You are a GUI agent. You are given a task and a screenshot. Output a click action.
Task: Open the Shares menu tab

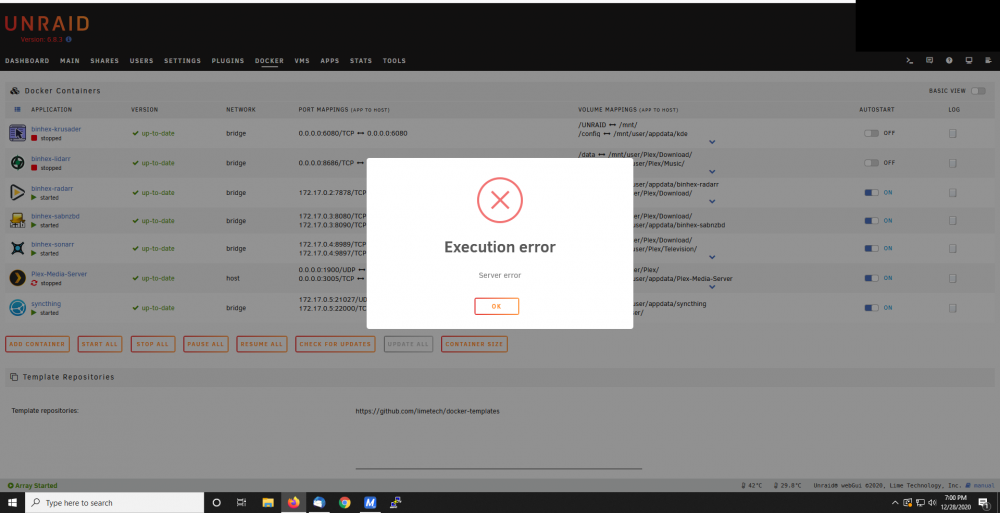pos(105,61)
